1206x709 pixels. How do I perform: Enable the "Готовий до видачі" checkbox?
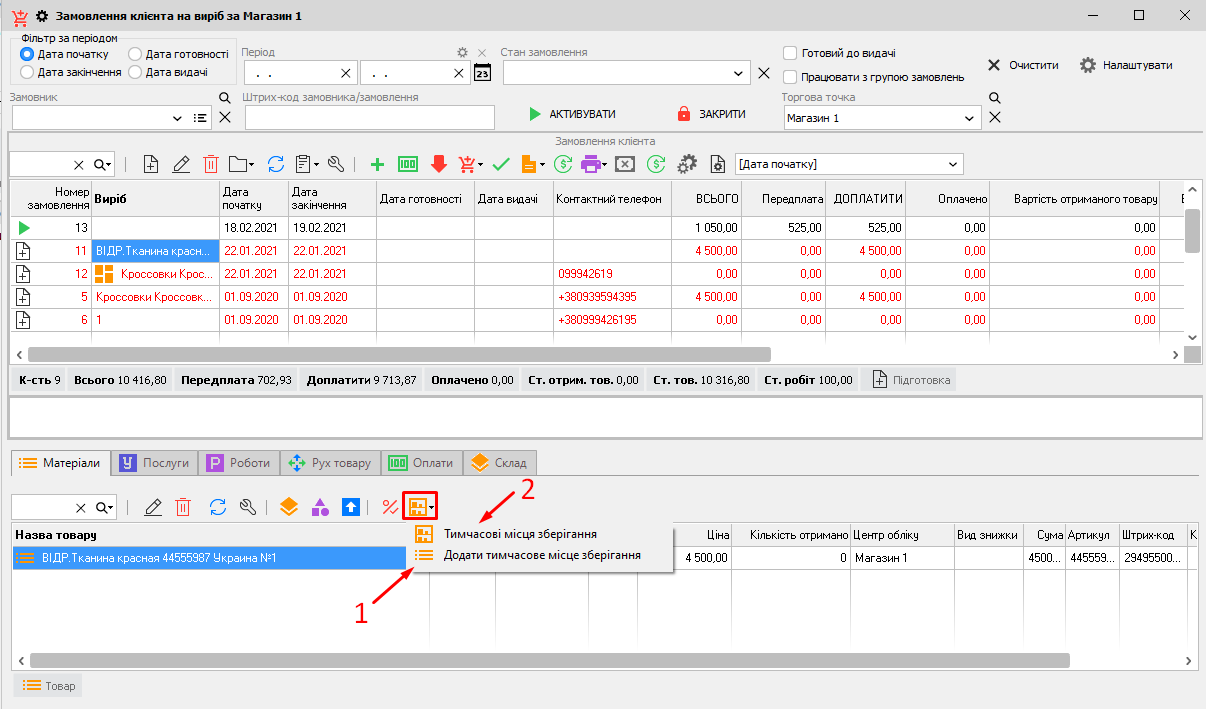pyautogui.click(x=790, y=53)
